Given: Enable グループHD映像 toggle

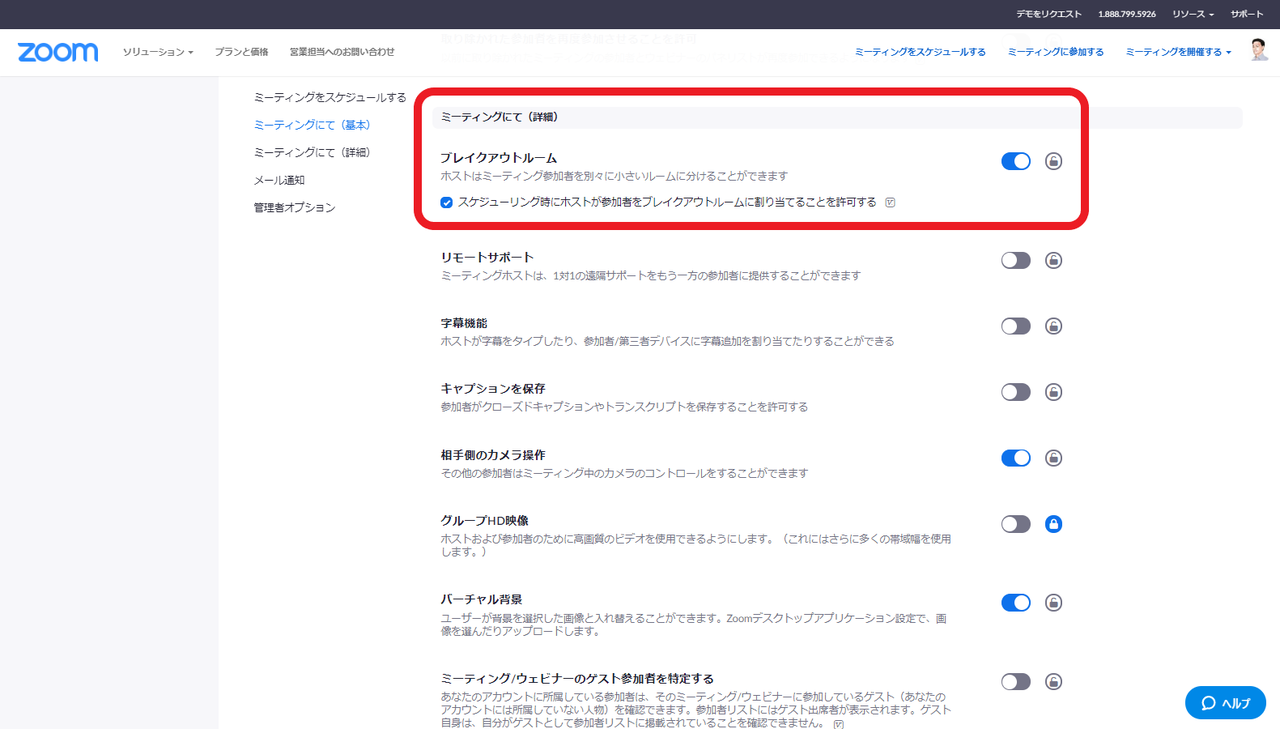Looking at the screenshot, I should click(1016, 524).
